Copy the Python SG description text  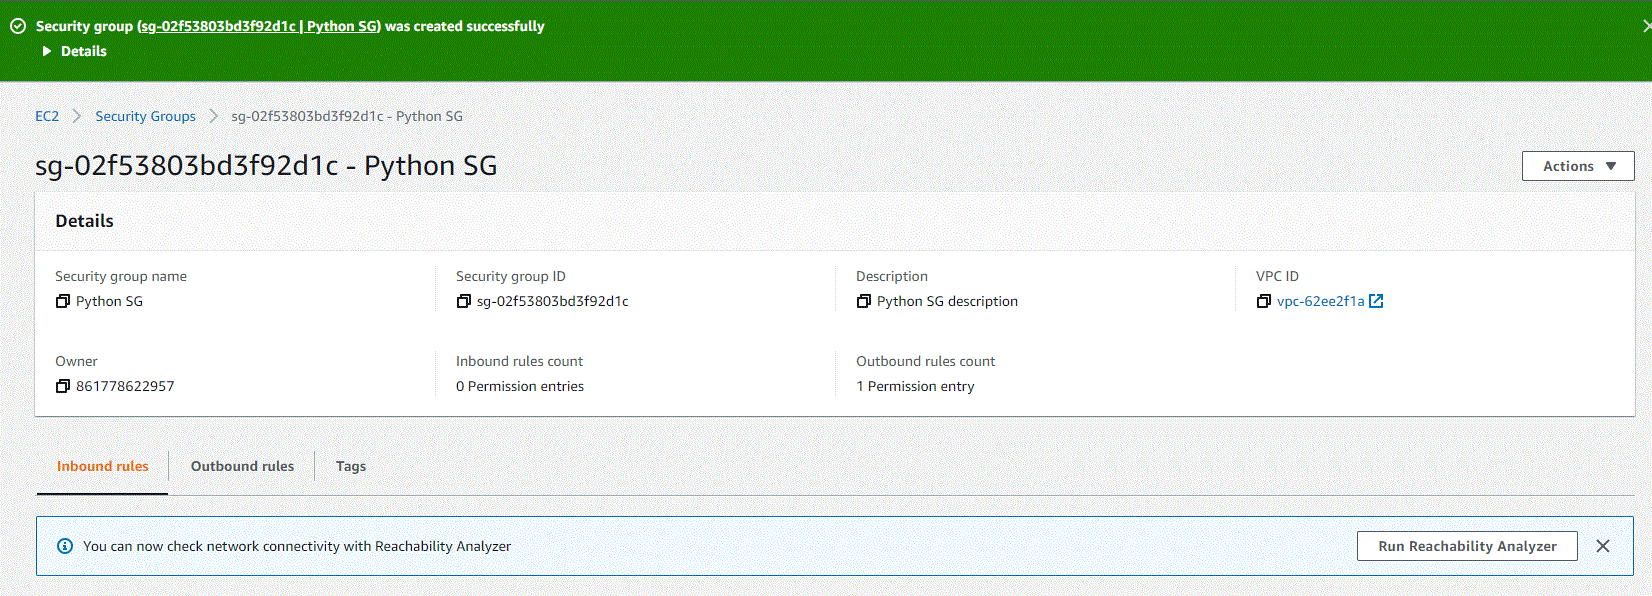(x=864, y=301)
